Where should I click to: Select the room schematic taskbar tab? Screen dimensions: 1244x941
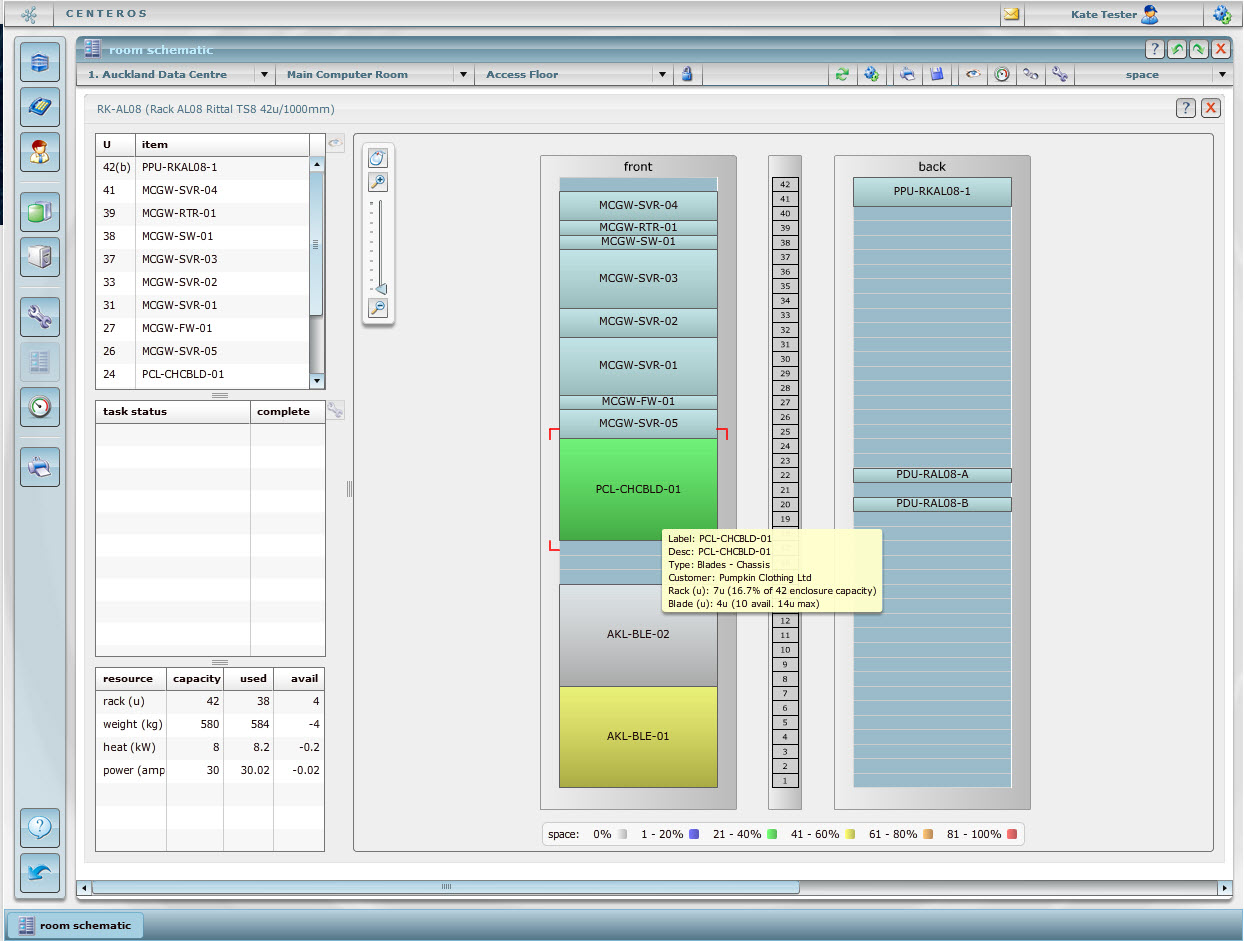[x=75, y=925]
